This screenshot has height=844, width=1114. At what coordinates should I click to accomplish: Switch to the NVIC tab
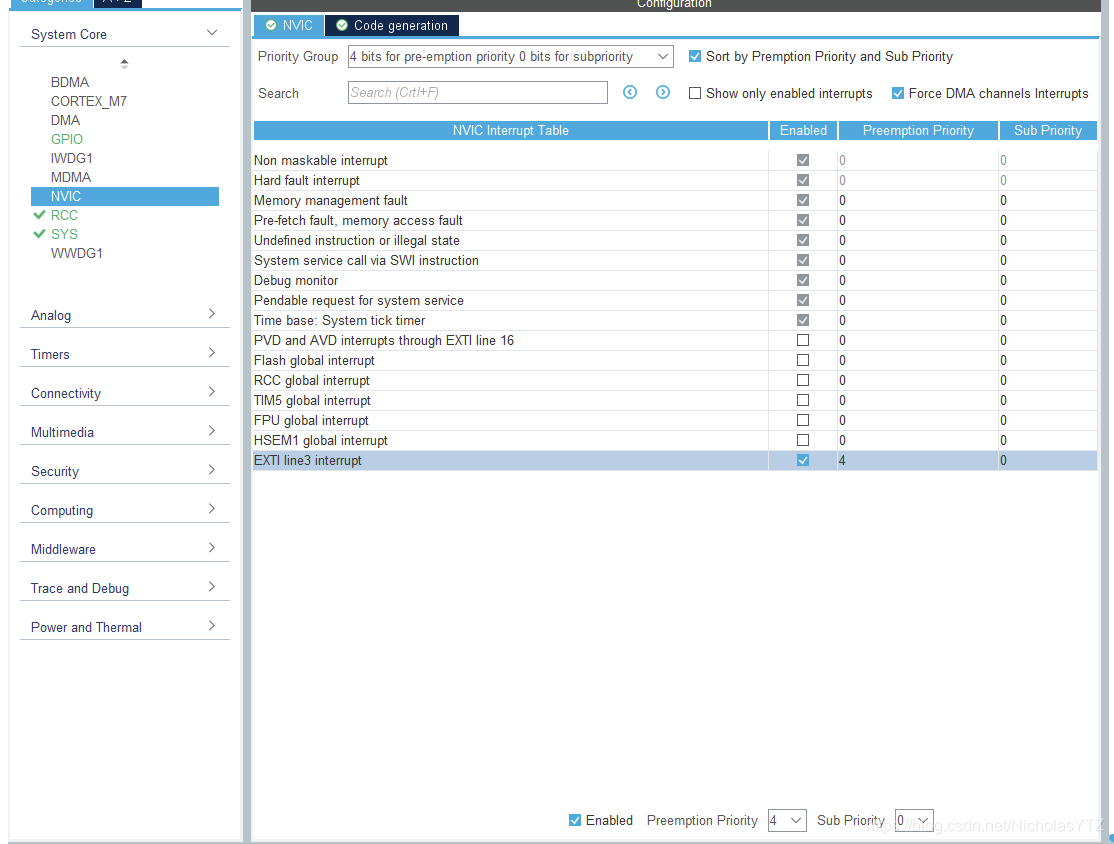[x=289, y=26]
